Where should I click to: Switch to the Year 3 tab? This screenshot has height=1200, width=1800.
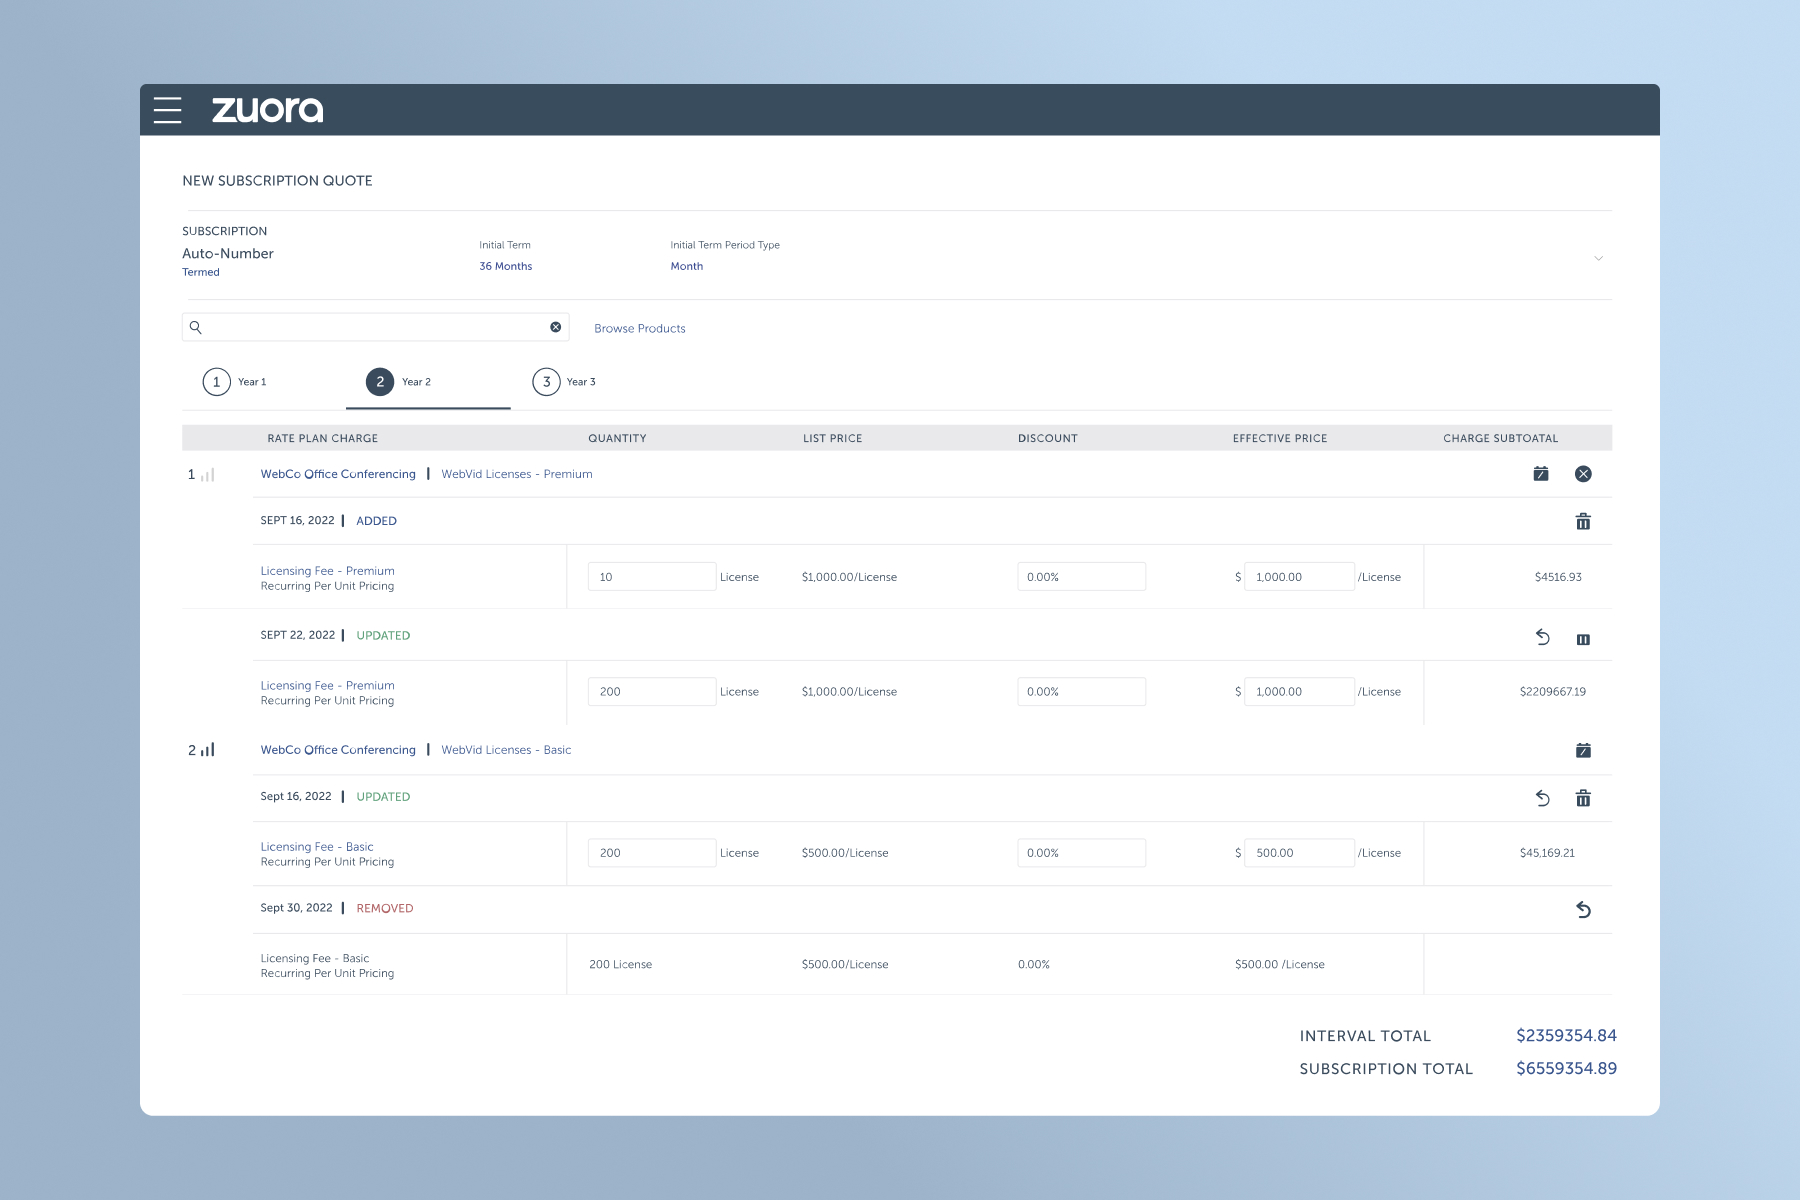565,382
